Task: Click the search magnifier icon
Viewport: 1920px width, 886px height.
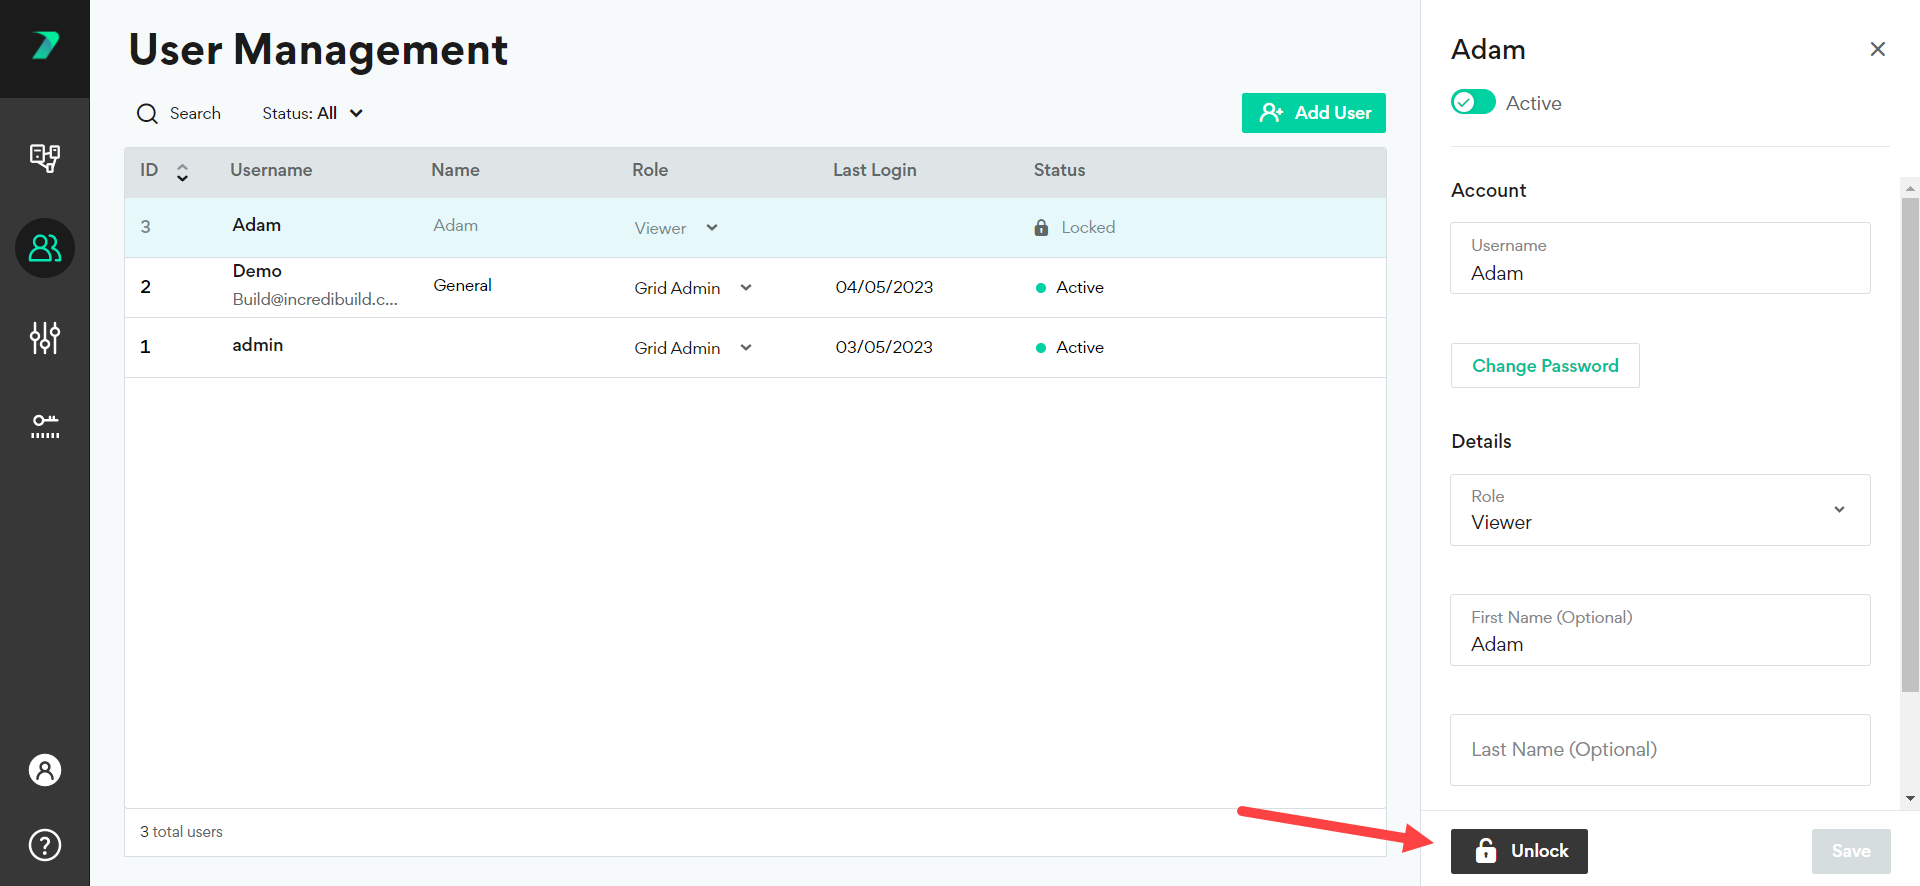Action: point(147,114)
